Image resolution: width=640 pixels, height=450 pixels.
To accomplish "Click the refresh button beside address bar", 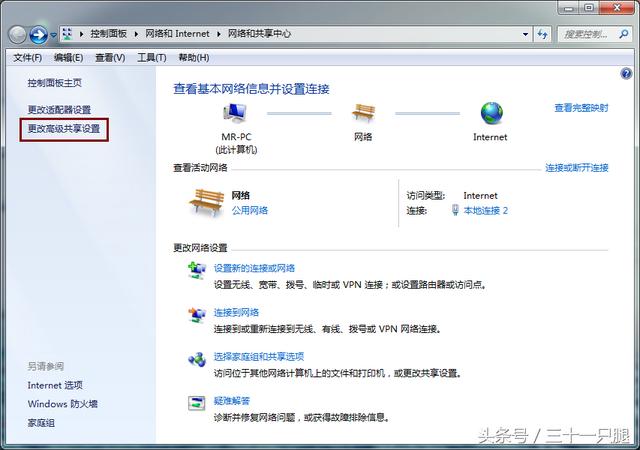I will [x=542, y=34].
